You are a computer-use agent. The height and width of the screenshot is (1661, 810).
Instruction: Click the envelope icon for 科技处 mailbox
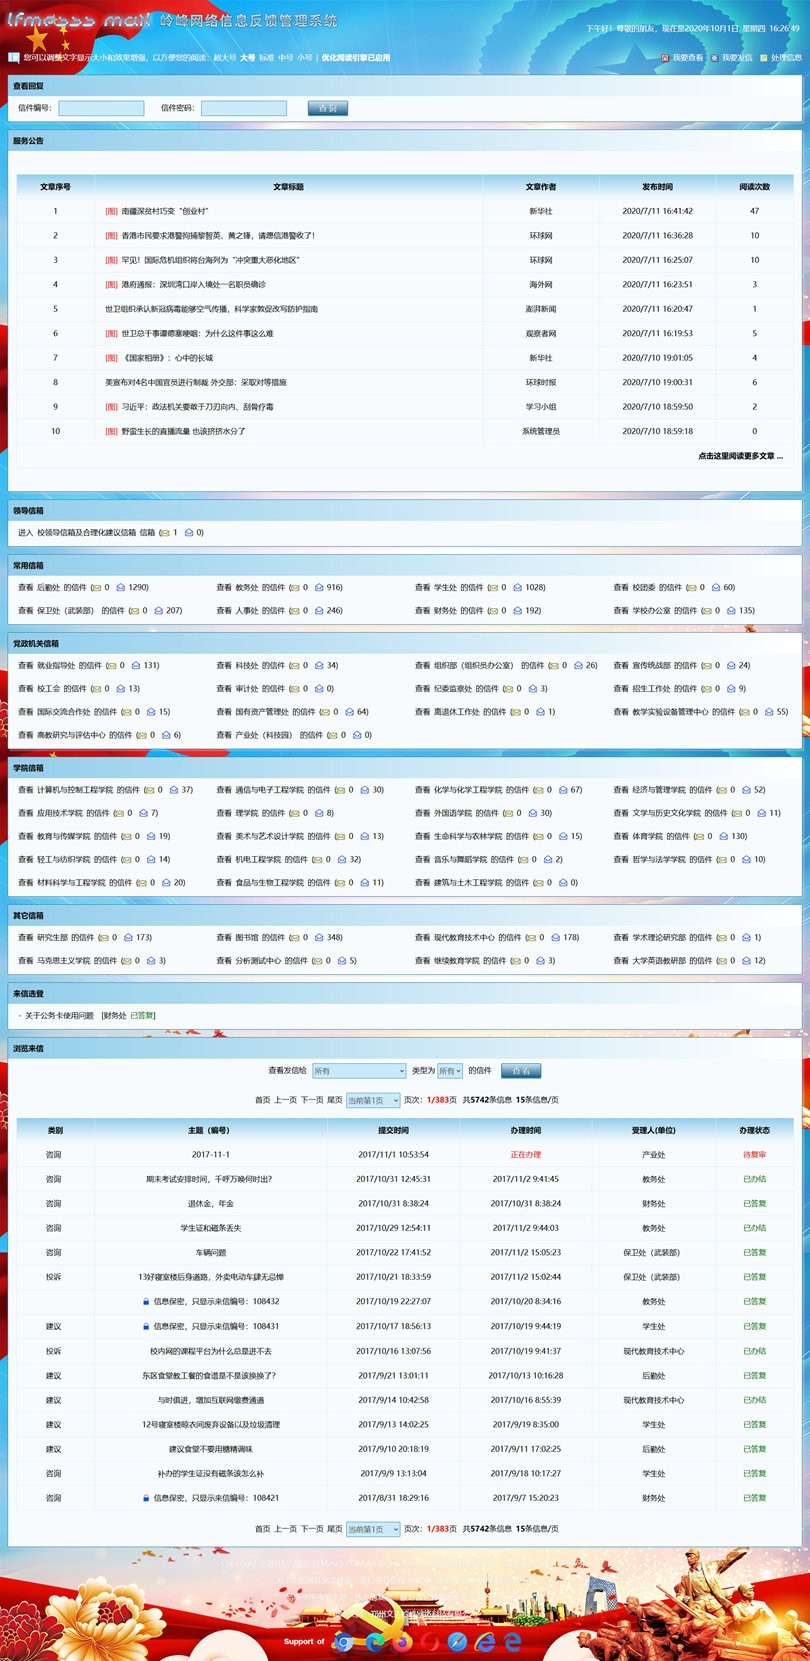pyautogui.click(x=294, y=666)
